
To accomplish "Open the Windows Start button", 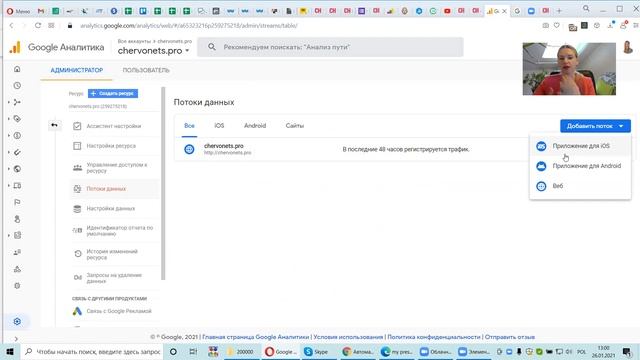I will [10, 351].
